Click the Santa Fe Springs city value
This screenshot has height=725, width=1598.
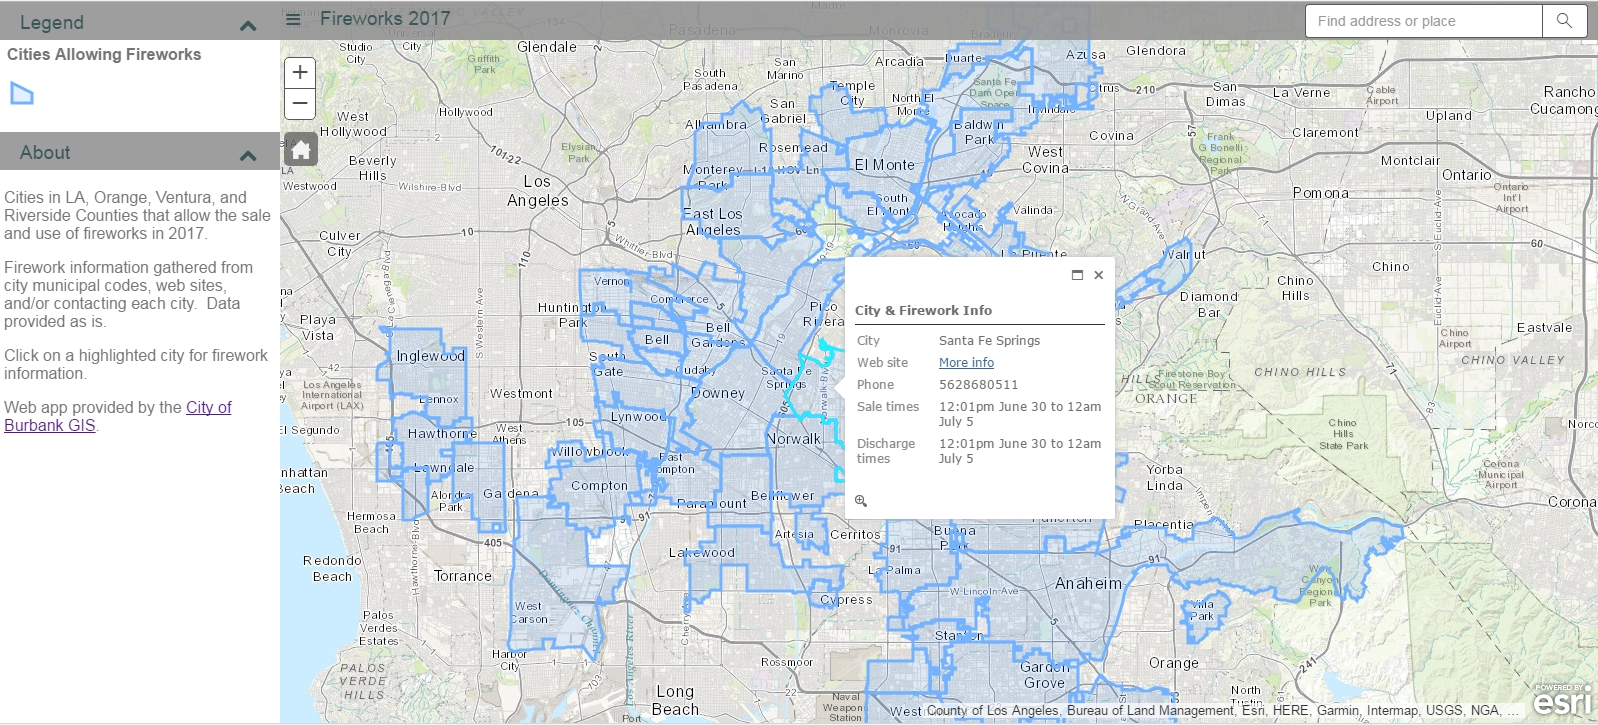(989, 341)
